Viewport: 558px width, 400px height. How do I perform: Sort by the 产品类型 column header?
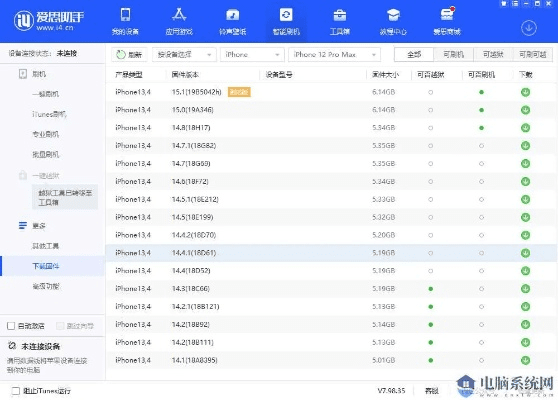(x=129, y=74)
